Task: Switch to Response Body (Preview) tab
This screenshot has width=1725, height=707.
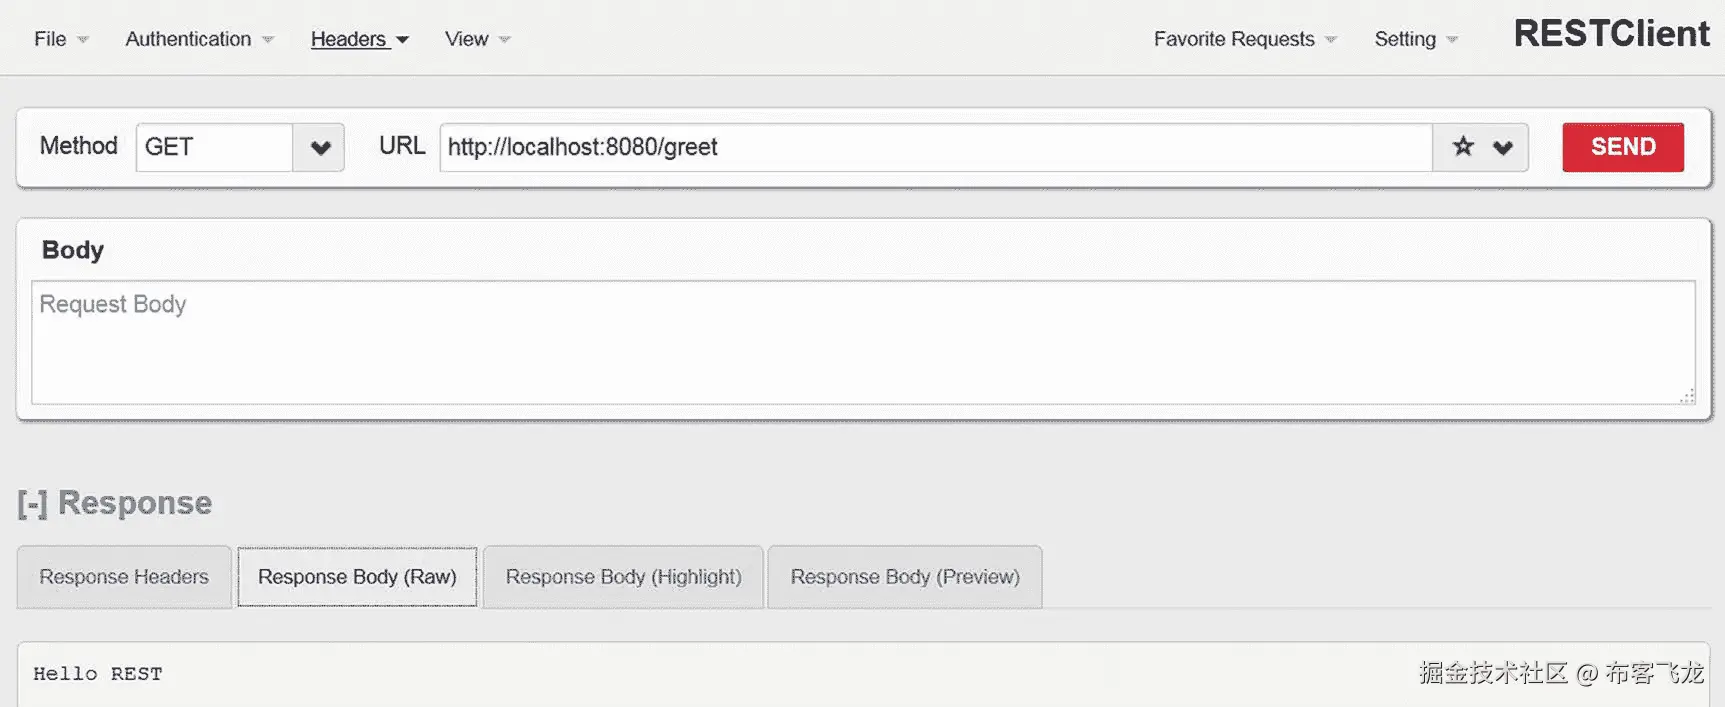Action: 905,577
